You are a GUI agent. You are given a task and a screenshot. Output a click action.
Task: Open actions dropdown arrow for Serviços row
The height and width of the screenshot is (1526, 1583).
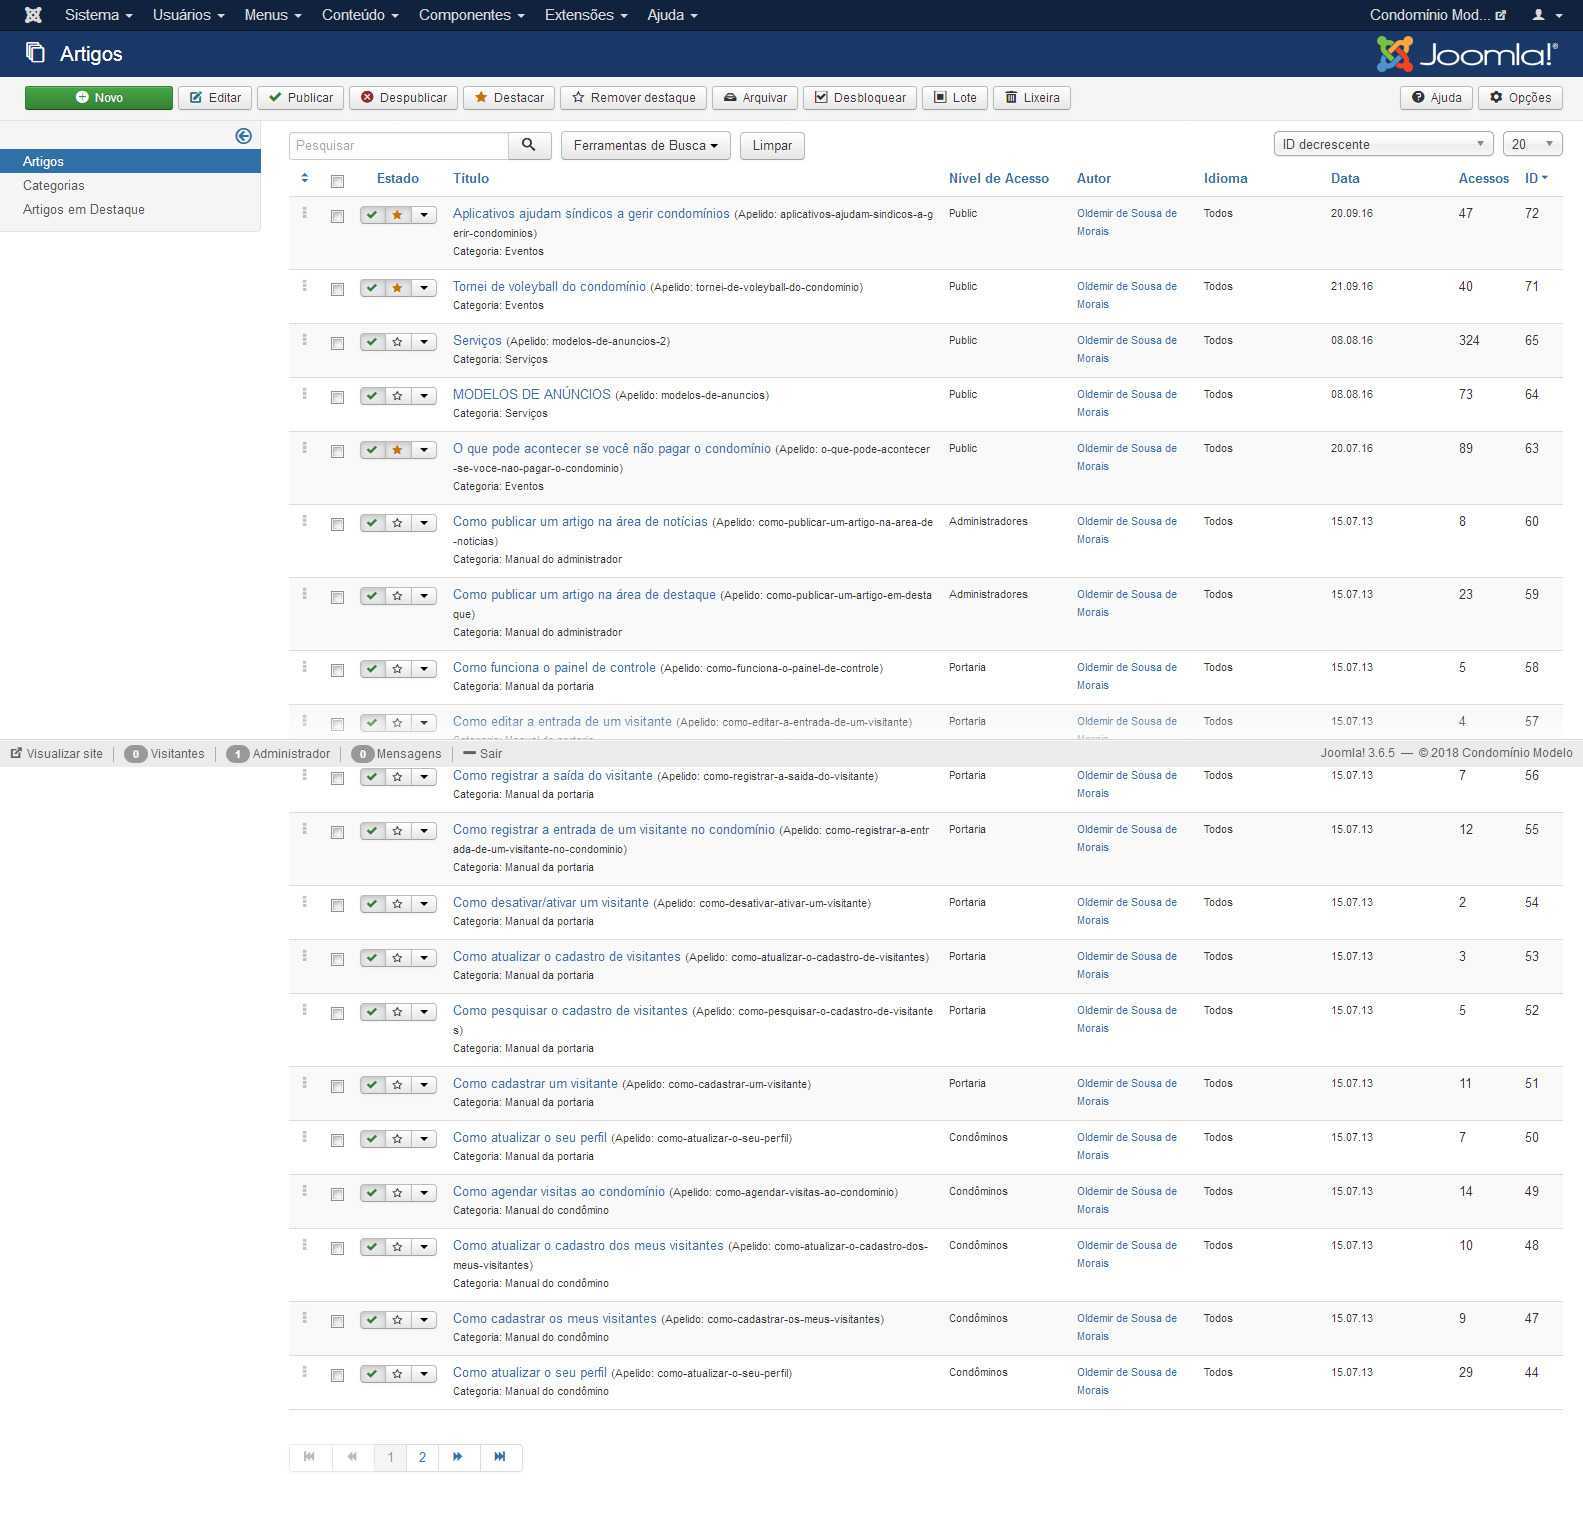[424, 342]
